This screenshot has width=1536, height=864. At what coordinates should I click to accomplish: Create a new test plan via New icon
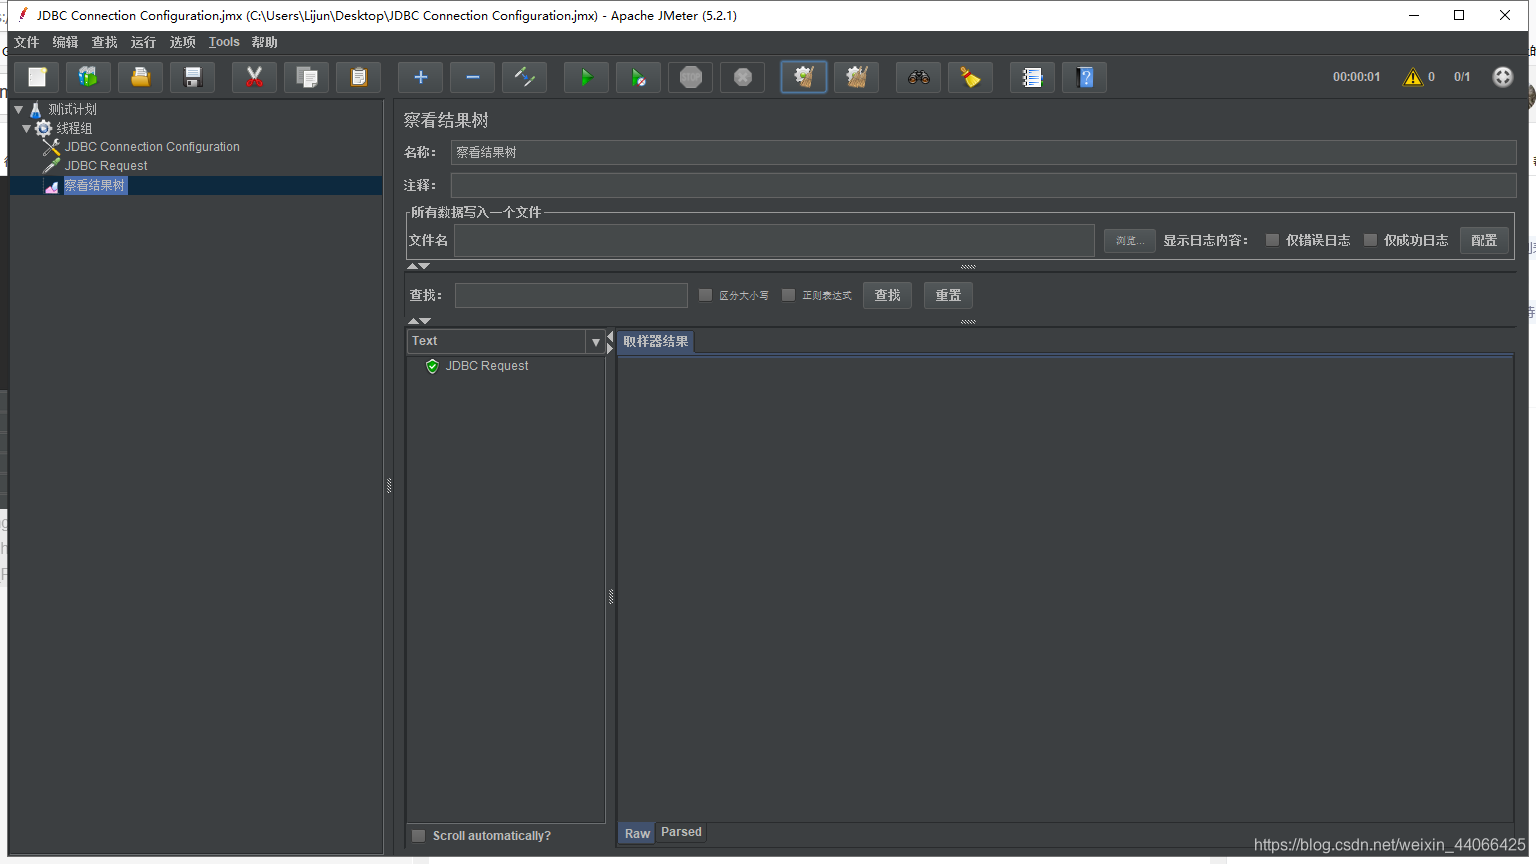click(37, 77)
